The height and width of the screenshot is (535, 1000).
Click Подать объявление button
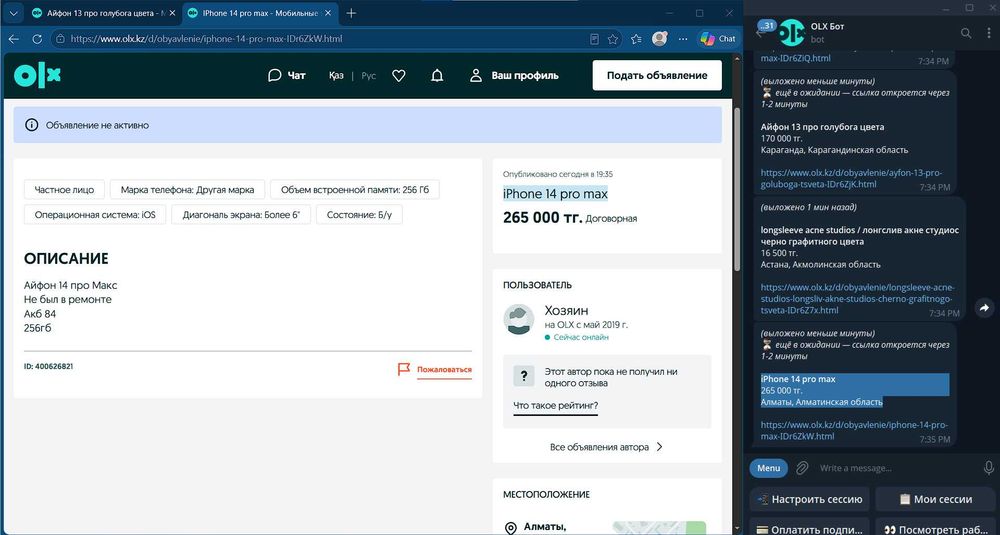(x=657, y=75)
